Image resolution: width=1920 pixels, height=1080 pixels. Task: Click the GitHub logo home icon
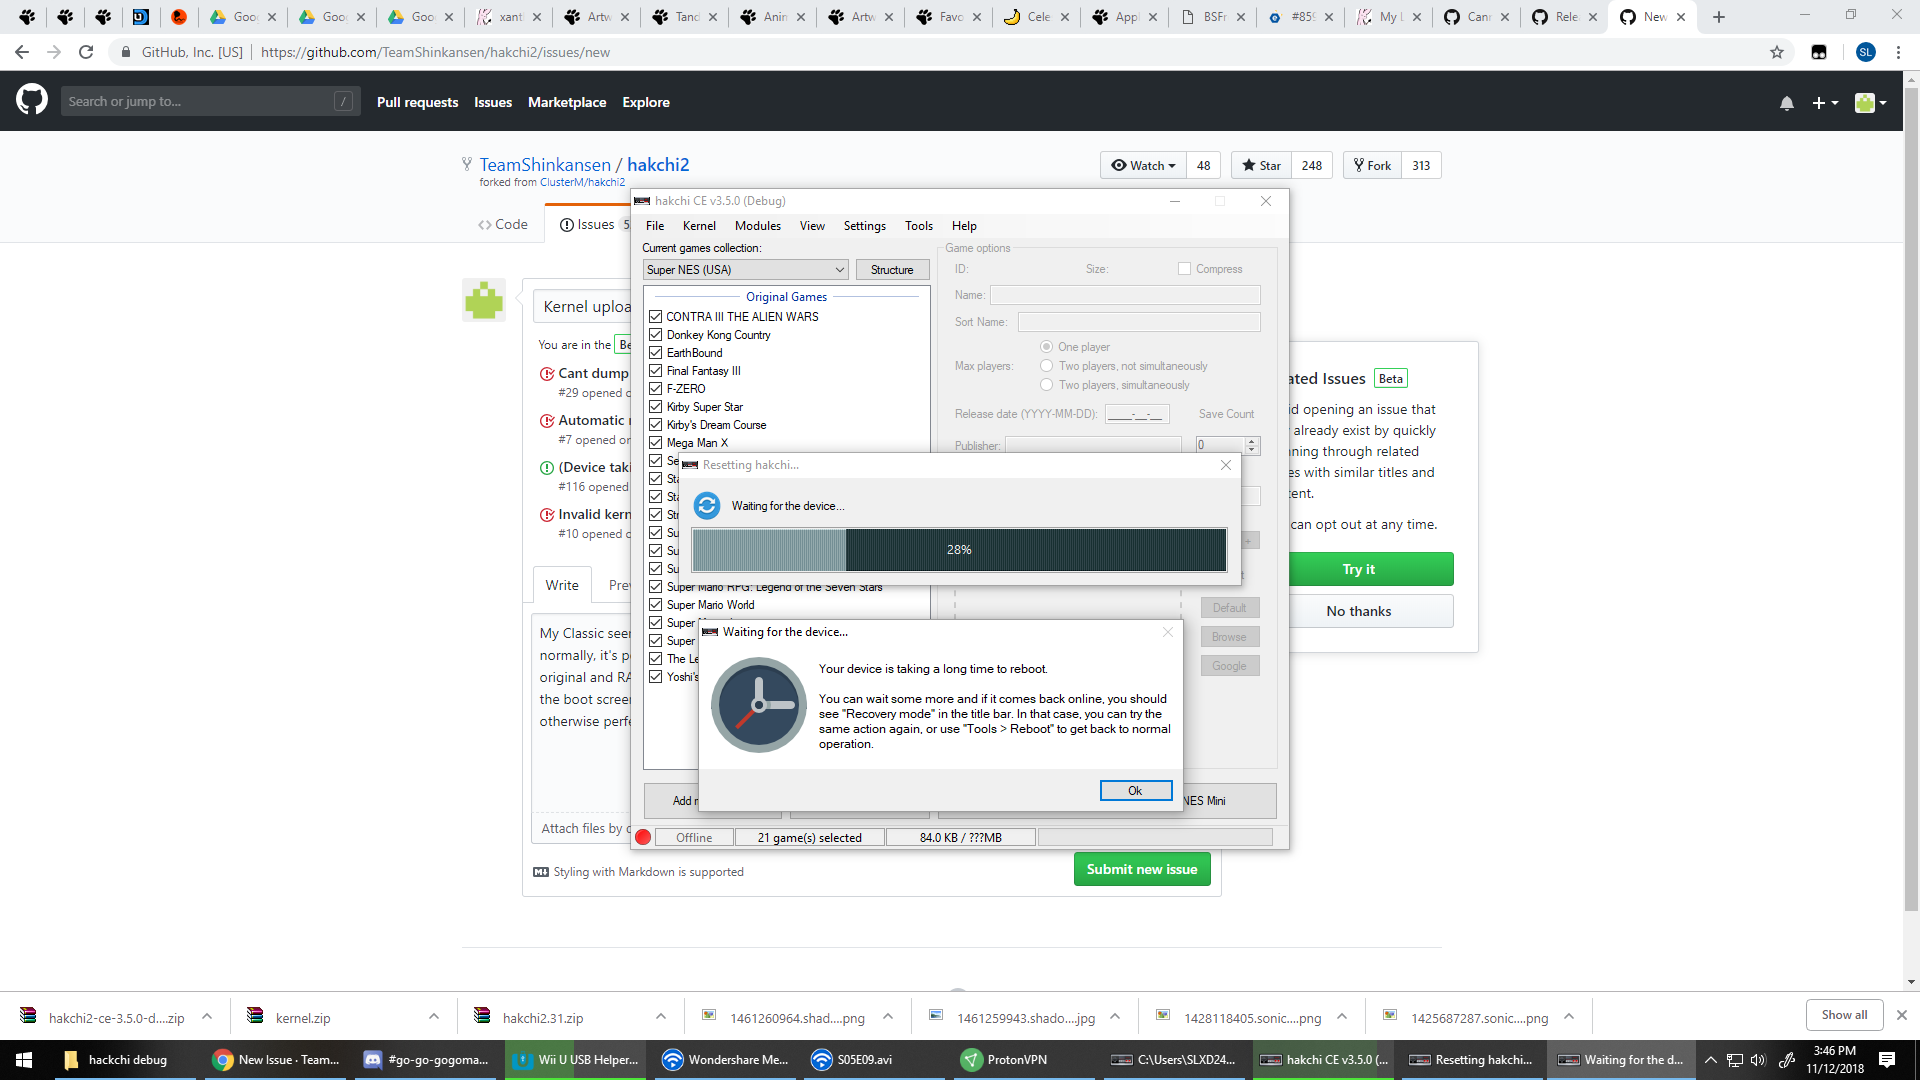[32, 100]
